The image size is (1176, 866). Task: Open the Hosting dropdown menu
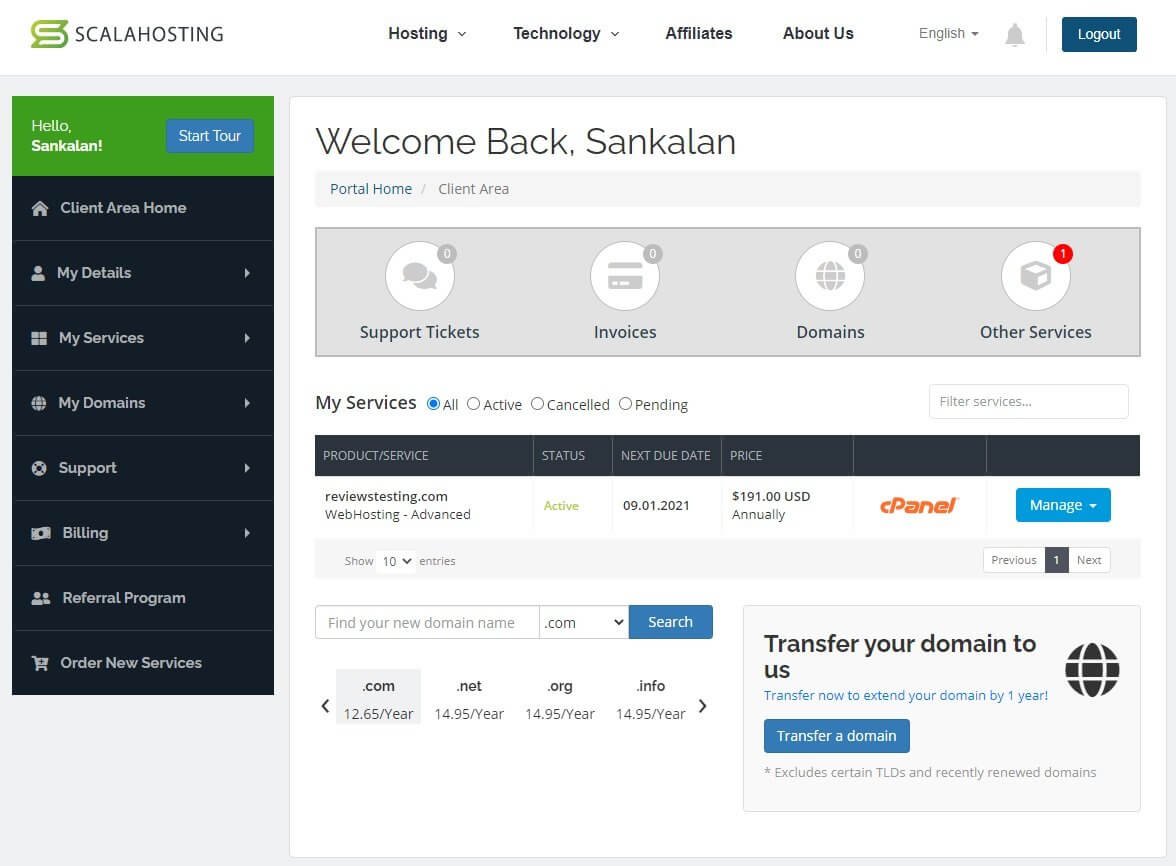427,34
